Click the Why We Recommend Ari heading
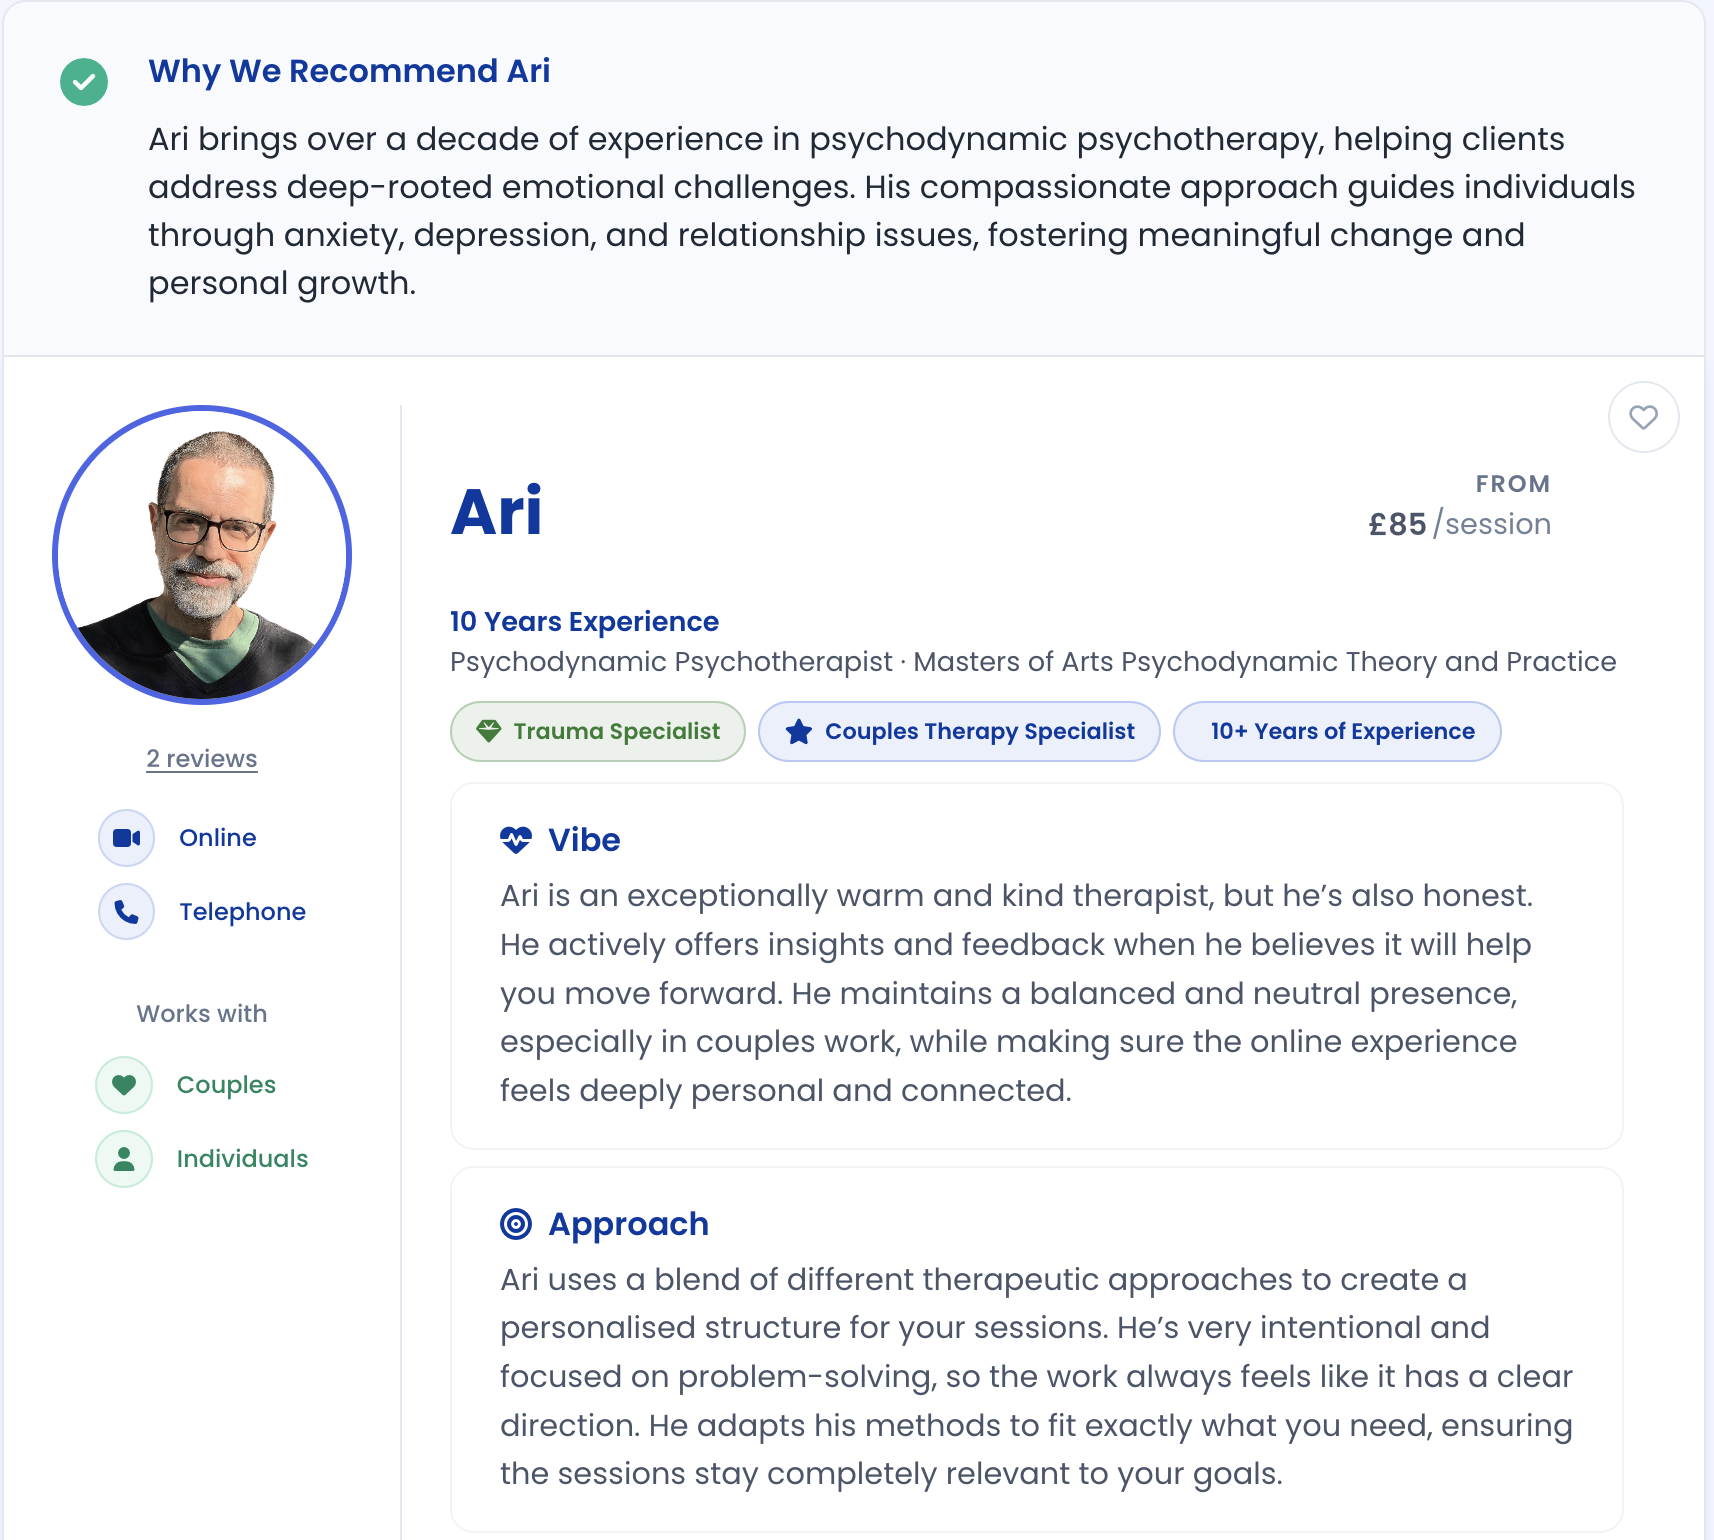 [350, 71]
